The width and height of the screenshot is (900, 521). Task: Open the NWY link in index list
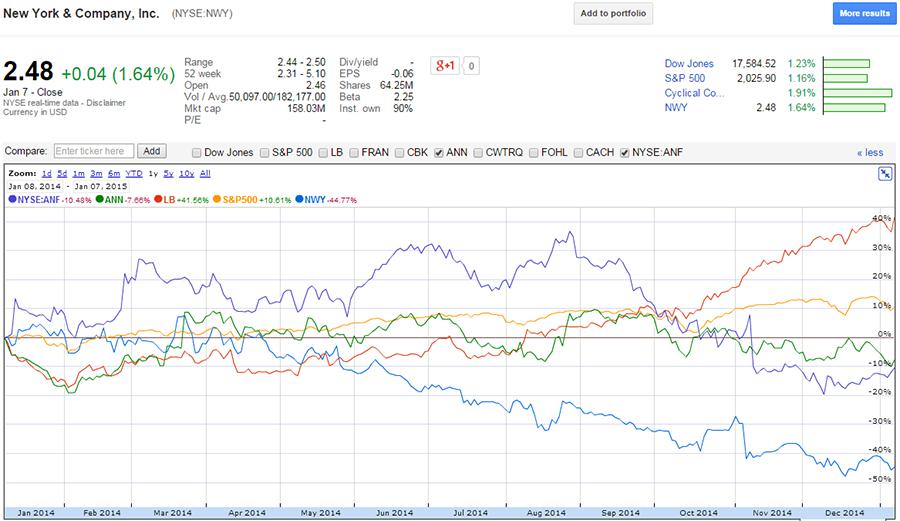[x=676, y=107]
